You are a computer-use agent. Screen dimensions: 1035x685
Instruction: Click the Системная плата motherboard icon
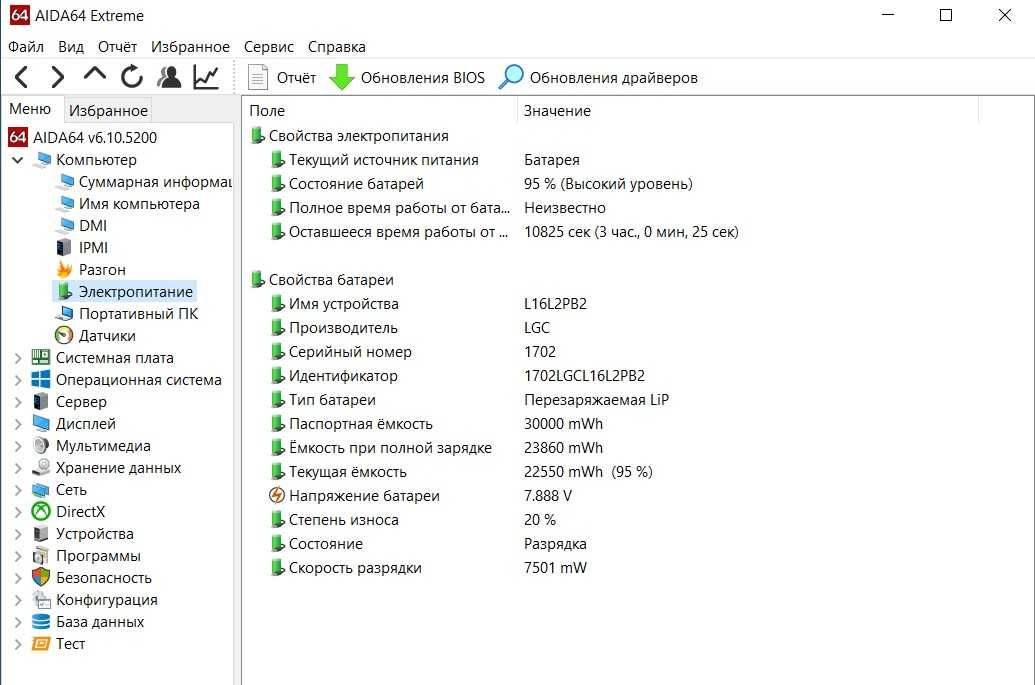coord(41,357)
